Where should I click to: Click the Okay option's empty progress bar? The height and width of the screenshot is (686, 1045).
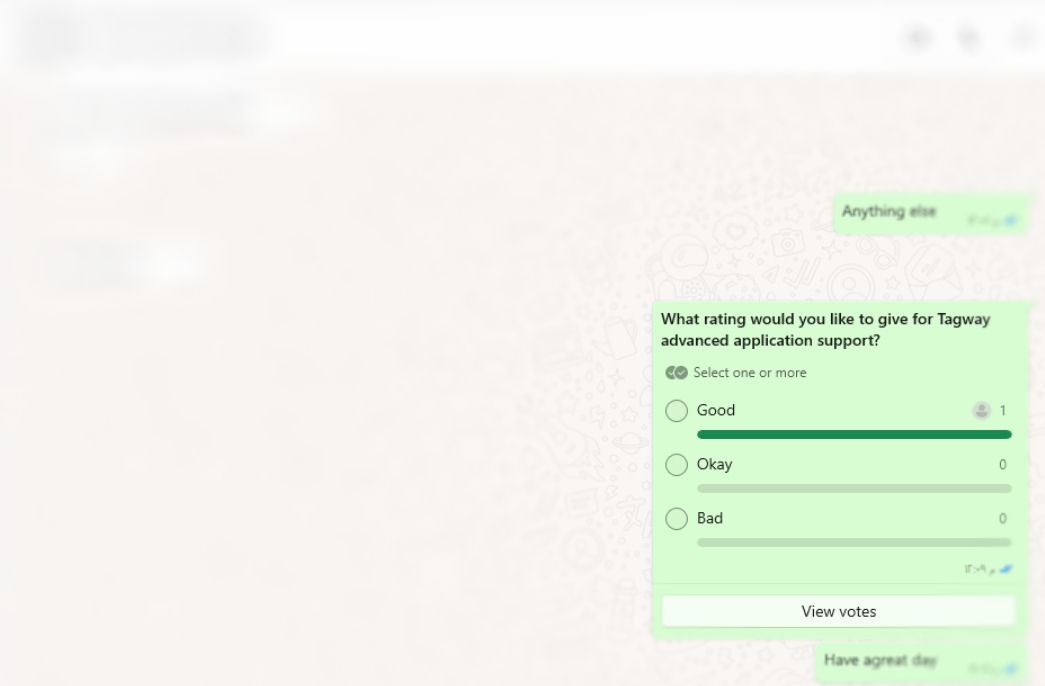pyautogui.click(x=854, y=489)
